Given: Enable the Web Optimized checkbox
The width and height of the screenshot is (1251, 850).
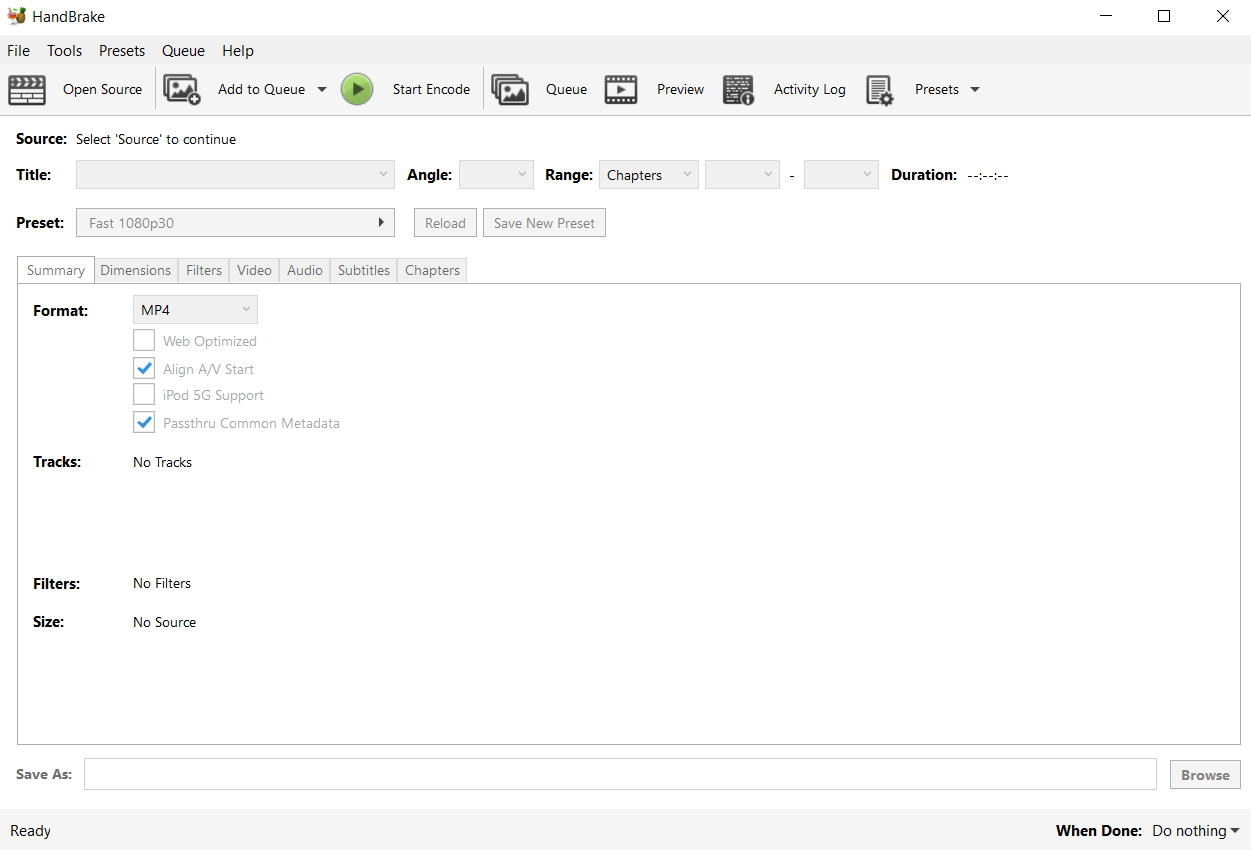Looking at the screenshot, I should (144, 340).
